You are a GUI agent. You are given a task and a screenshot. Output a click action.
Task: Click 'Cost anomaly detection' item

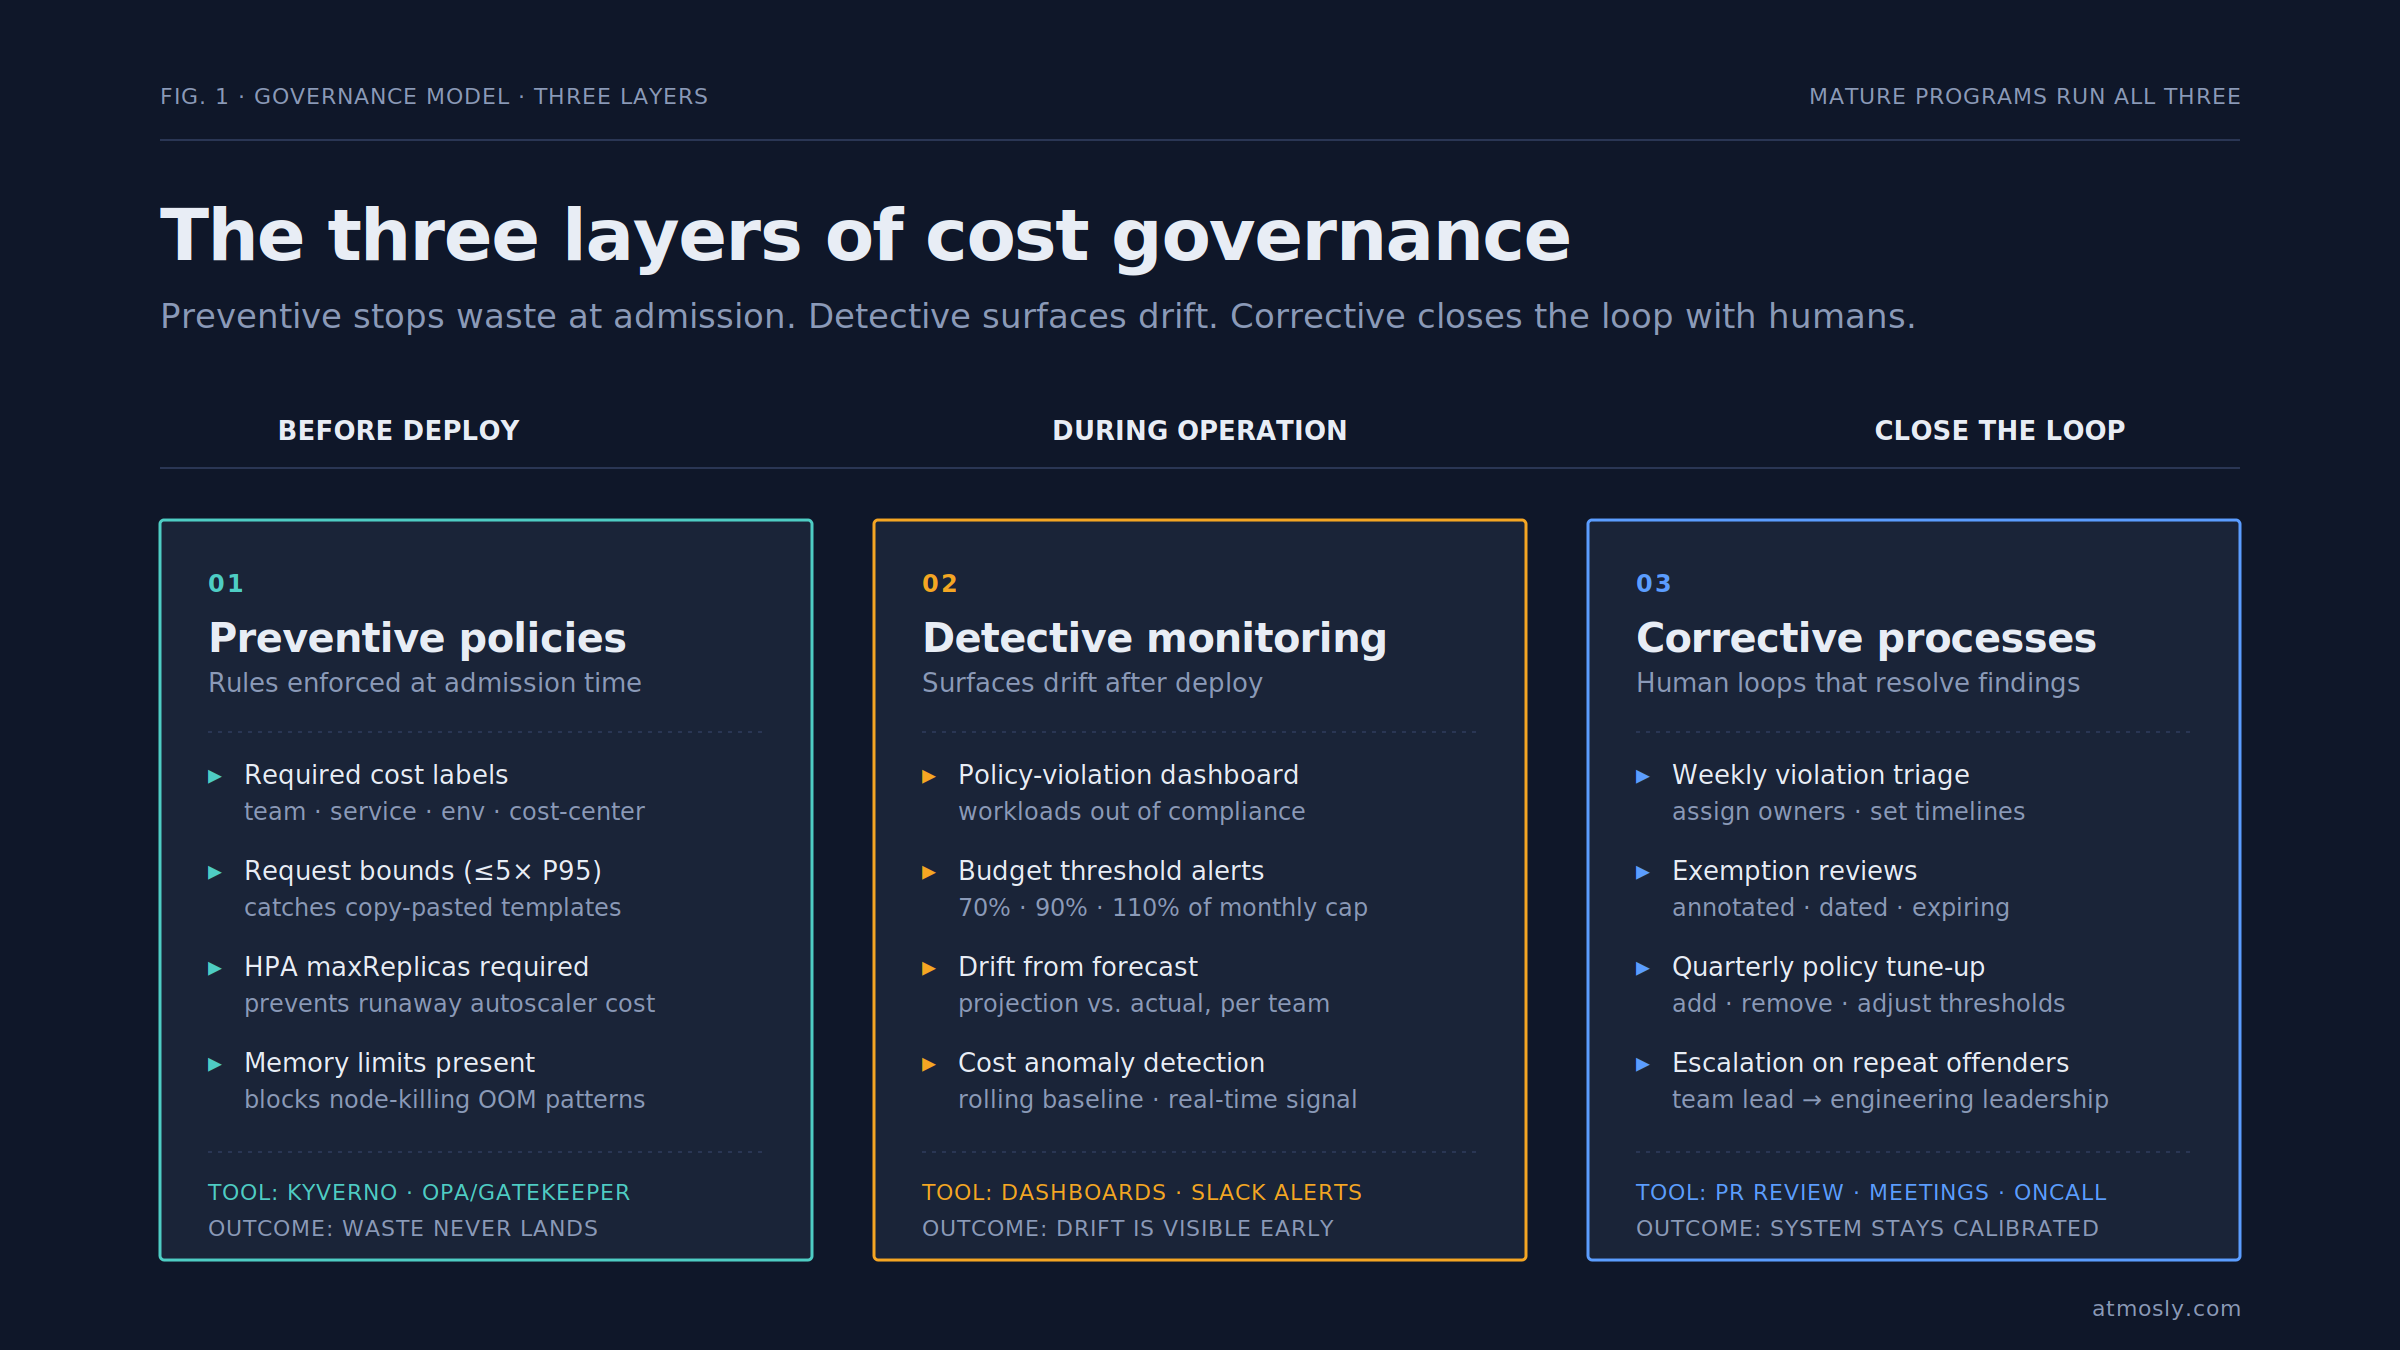point(1111,1063)
